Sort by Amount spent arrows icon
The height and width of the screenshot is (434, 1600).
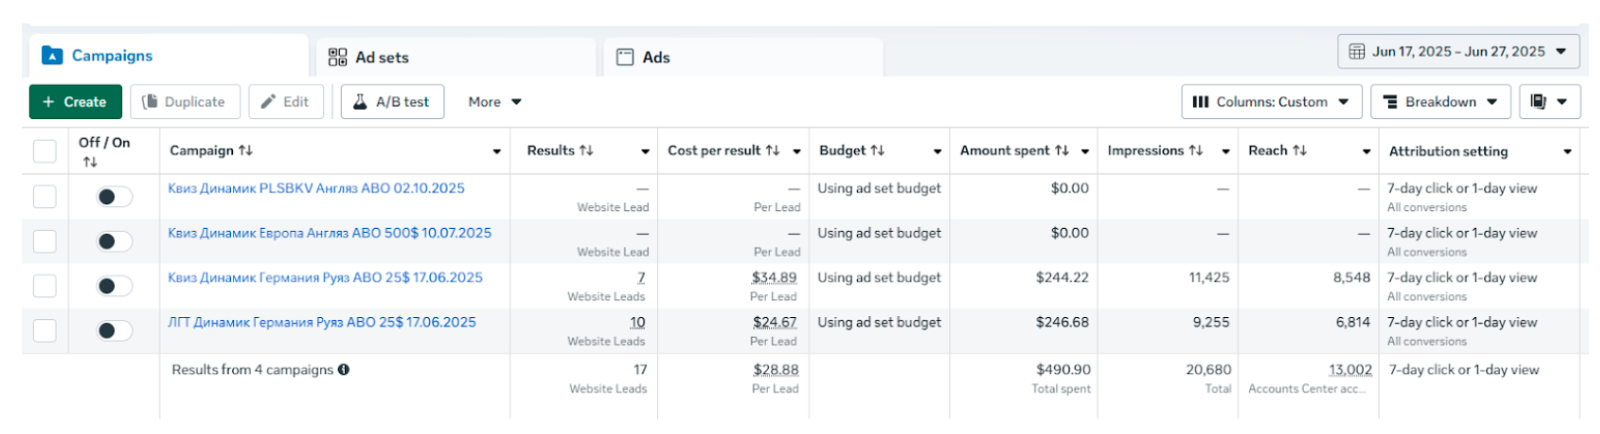1062,151
